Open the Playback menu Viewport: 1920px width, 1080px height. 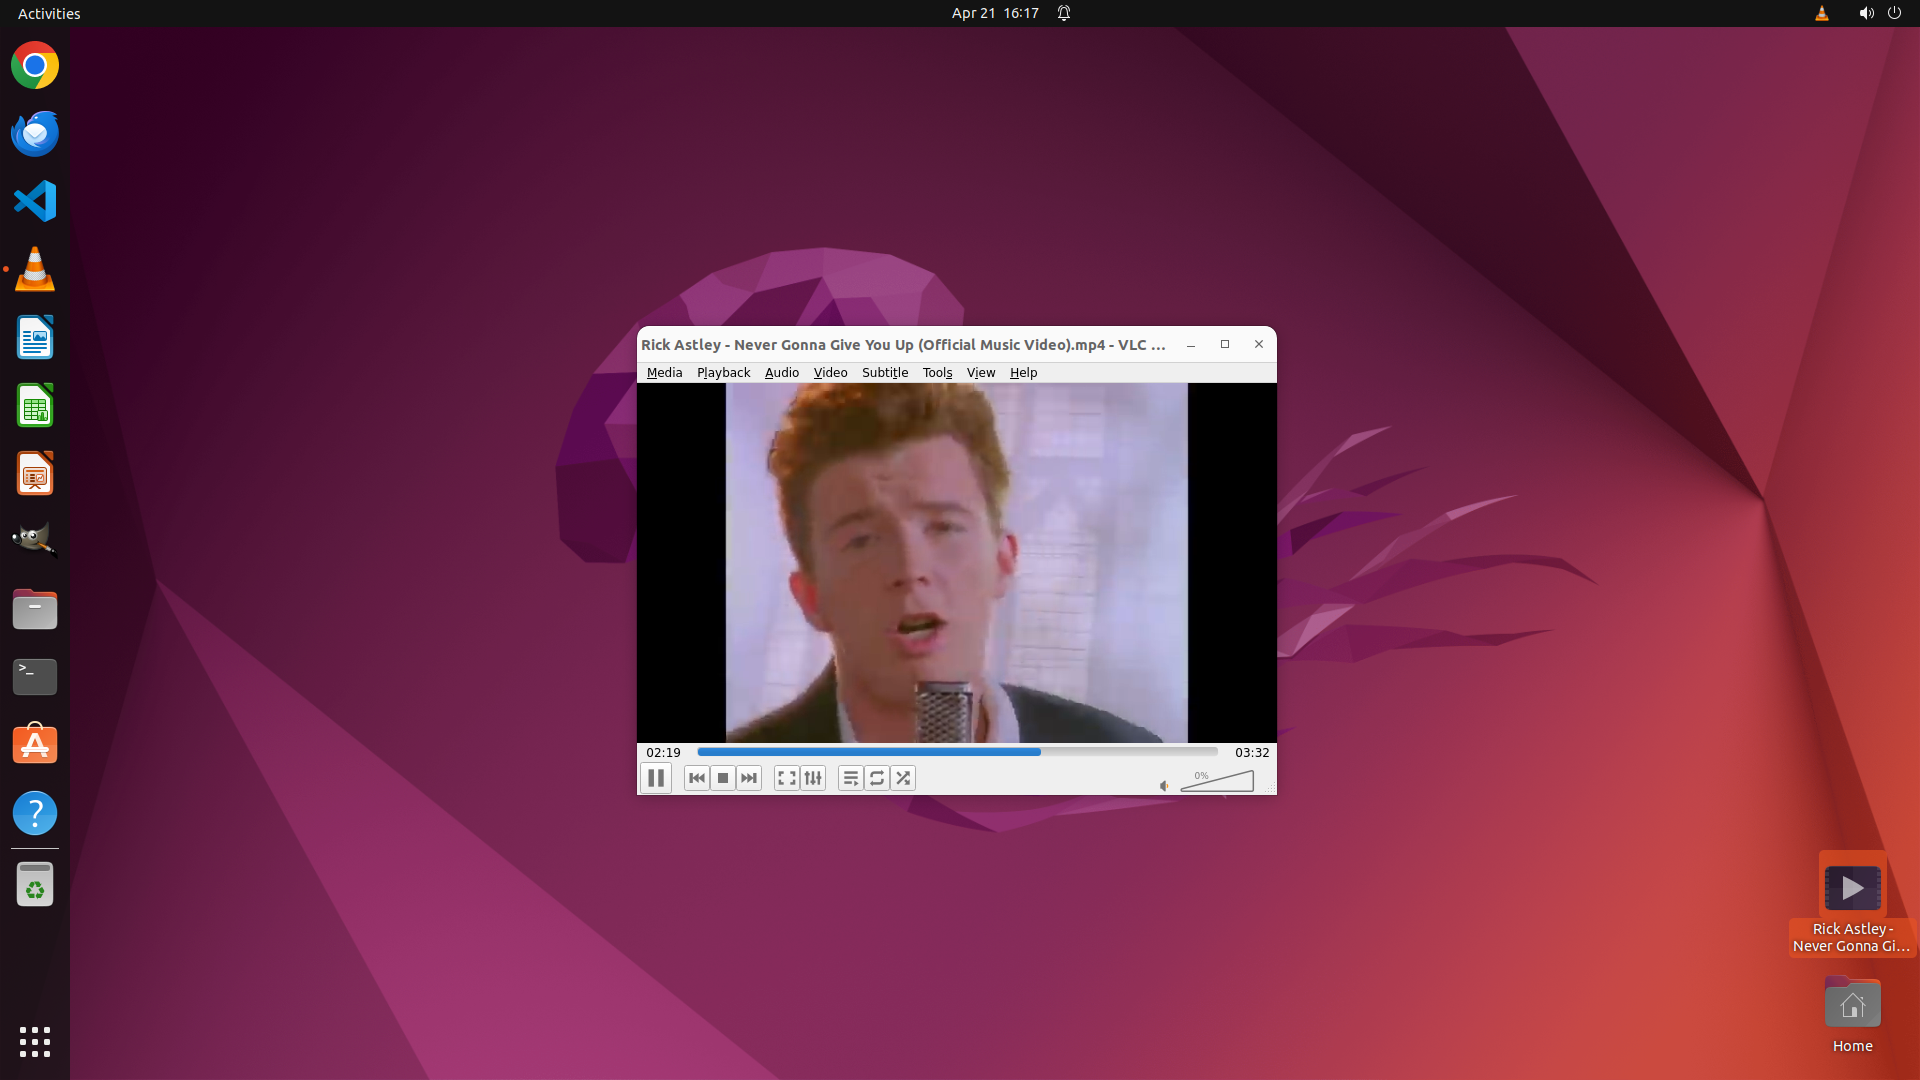click(x=723, y=372)
